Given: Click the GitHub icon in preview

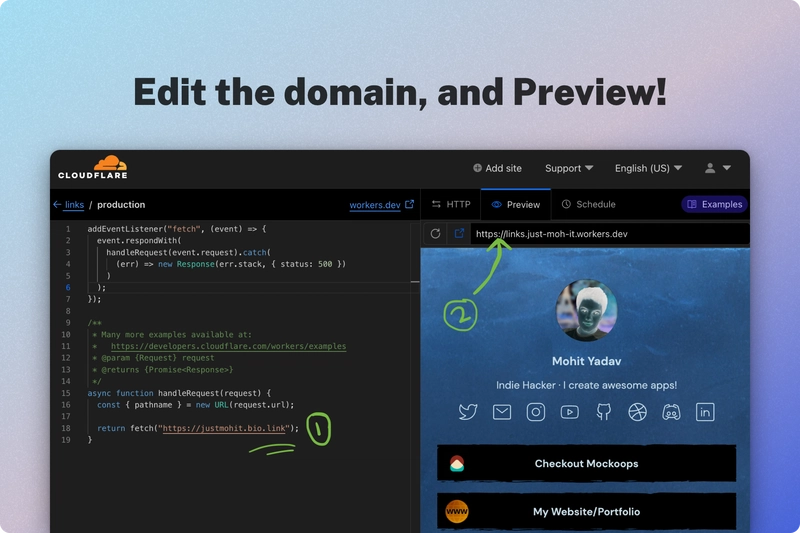Looking at the screenshot, I should click(x=604, y=412).
